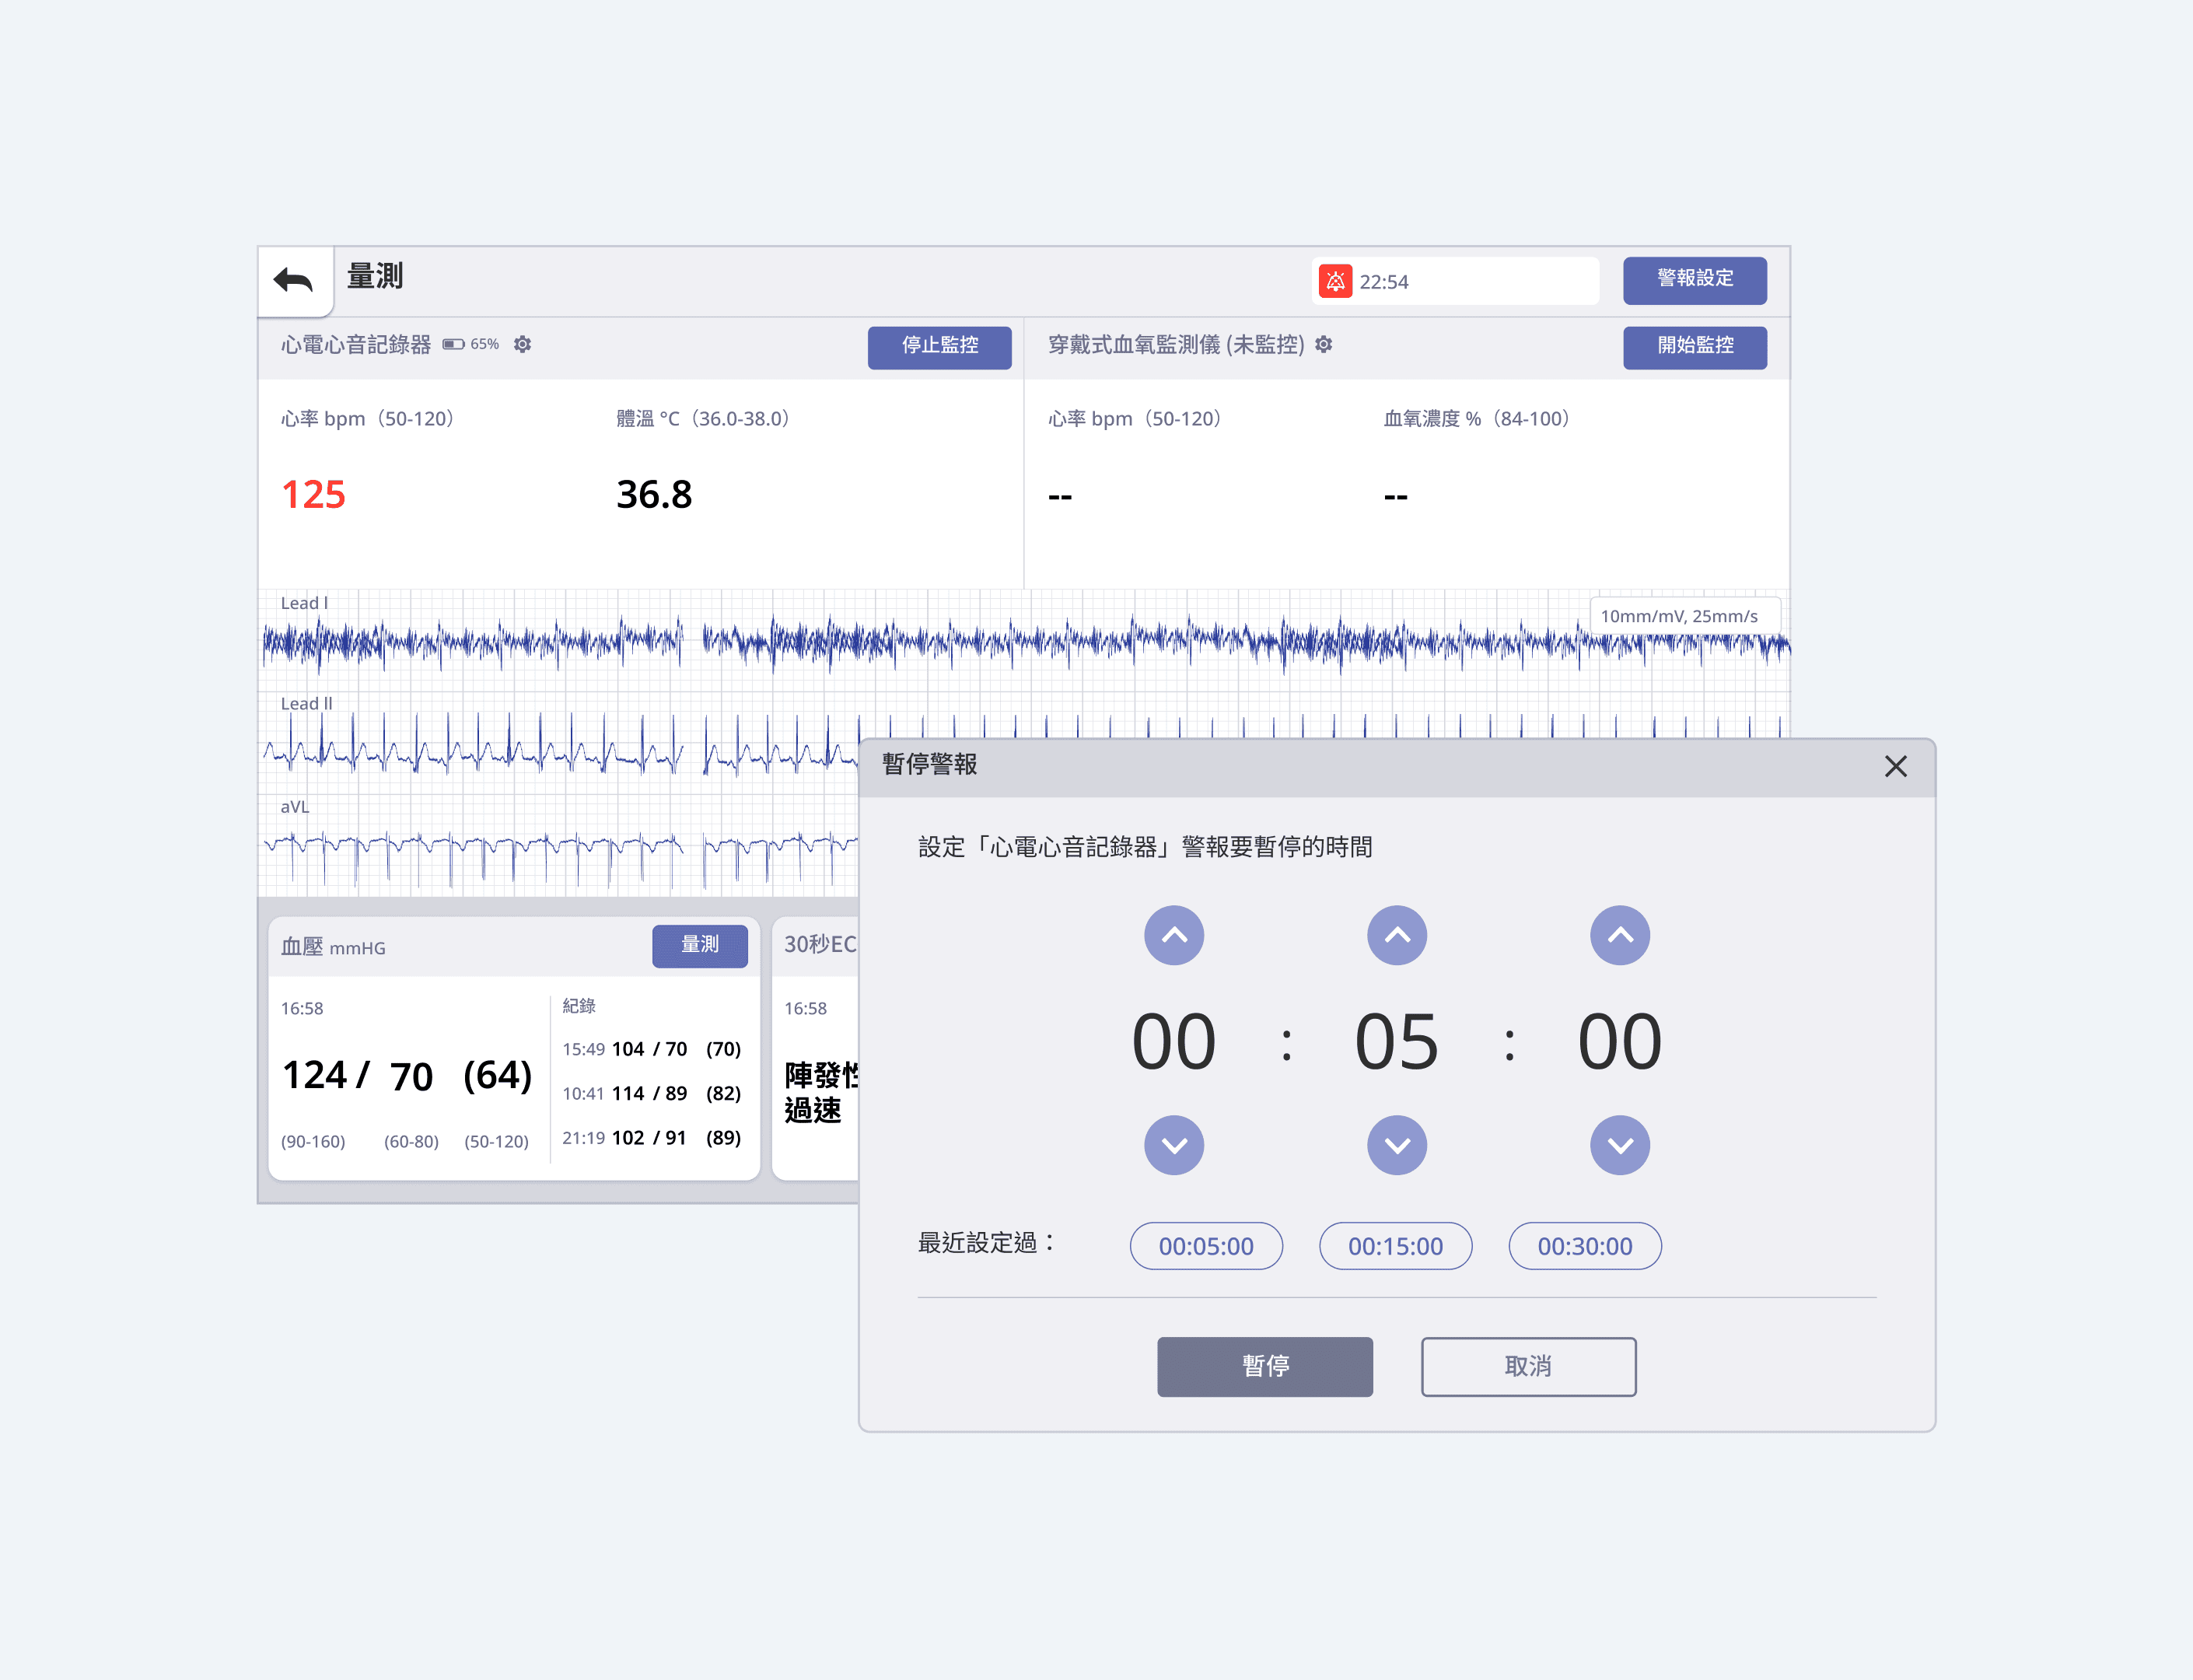The image size is (2193, 1680).
Task: Click 開始監控 for blood oxygen monitor
Action: pos(1694,347)
